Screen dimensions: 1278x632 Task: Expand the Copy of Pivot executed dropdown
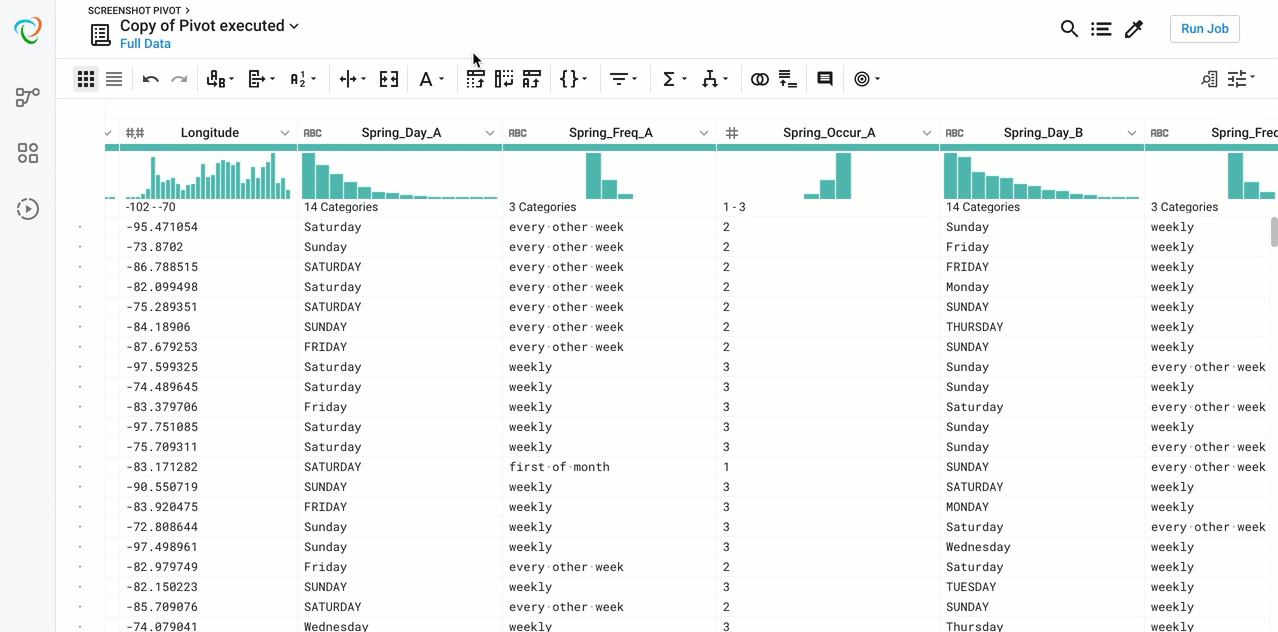coord(294,26)
